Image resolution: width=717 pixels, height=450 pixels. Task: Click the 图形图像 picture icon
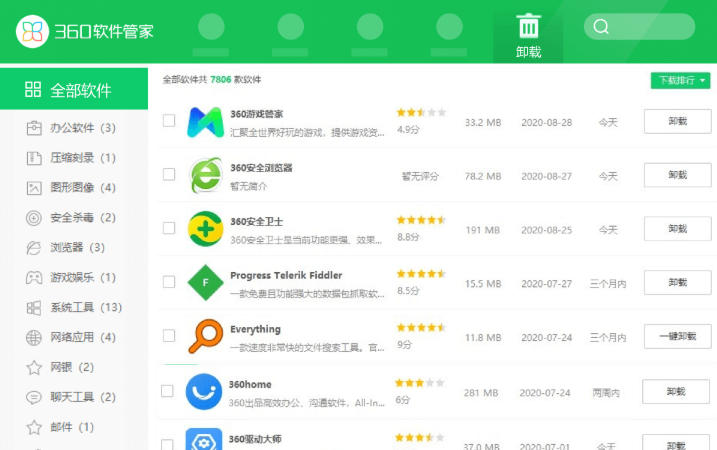click(34, 188)
